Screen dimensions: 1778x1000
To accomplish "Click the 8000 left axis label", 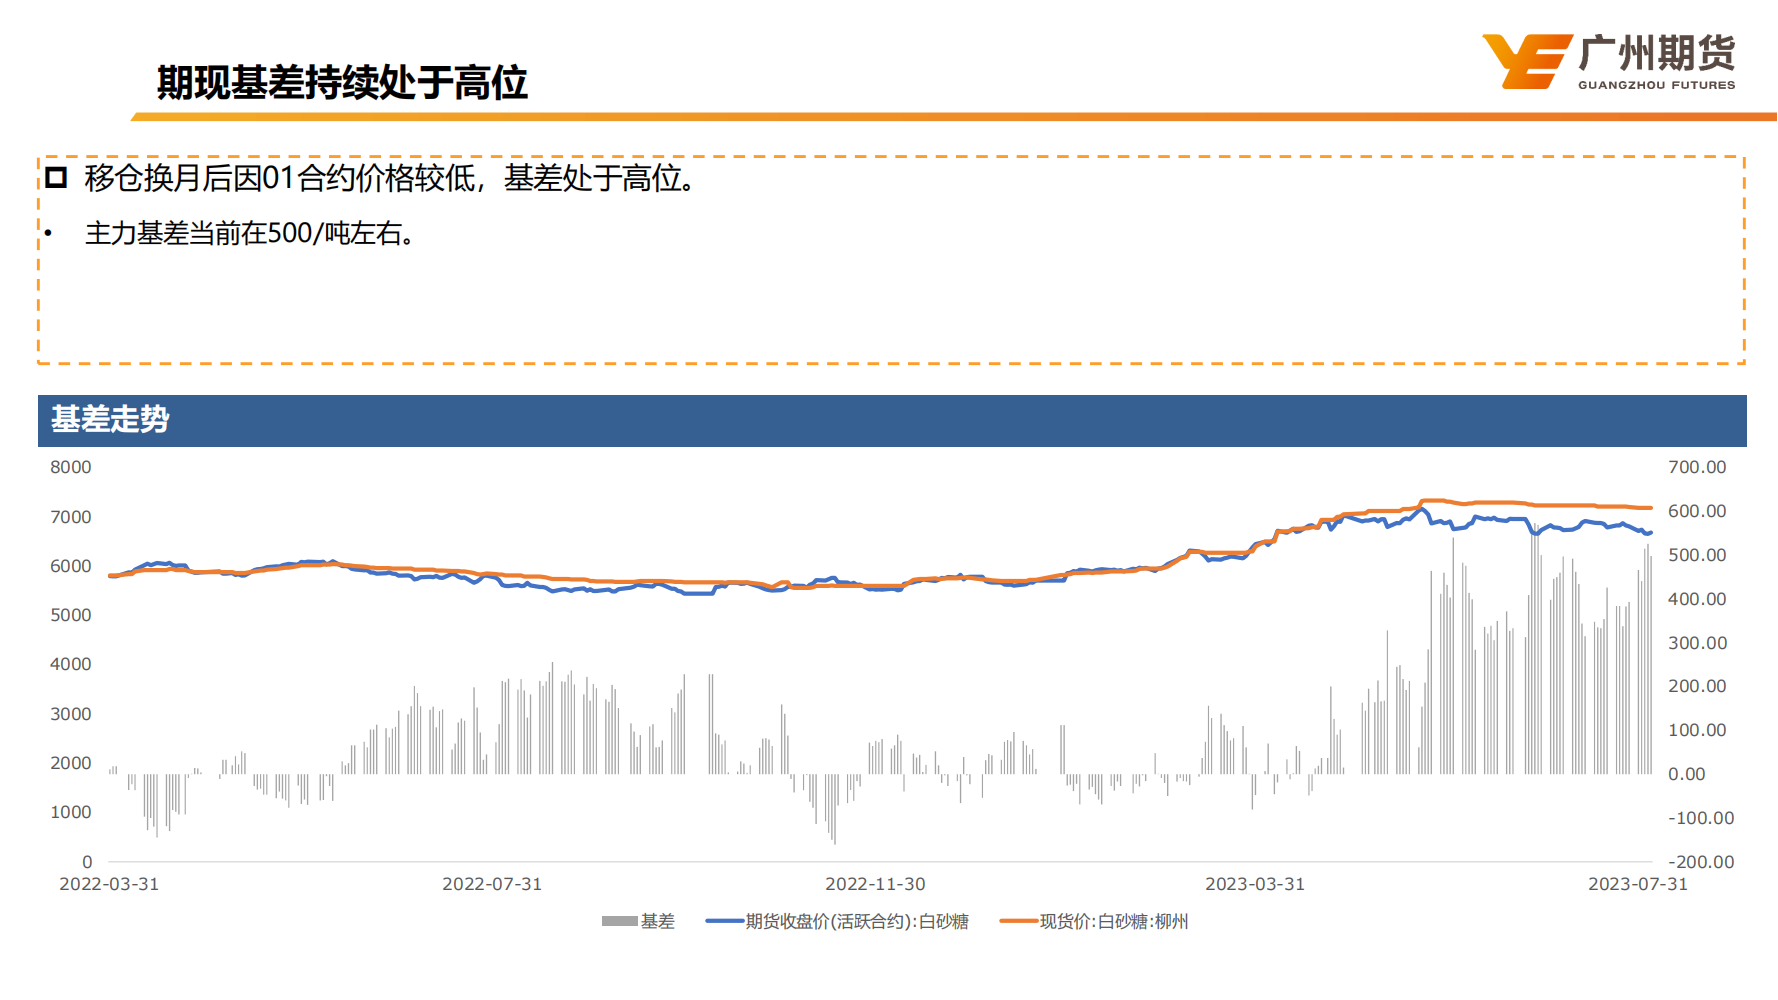I will click(71, 467).
